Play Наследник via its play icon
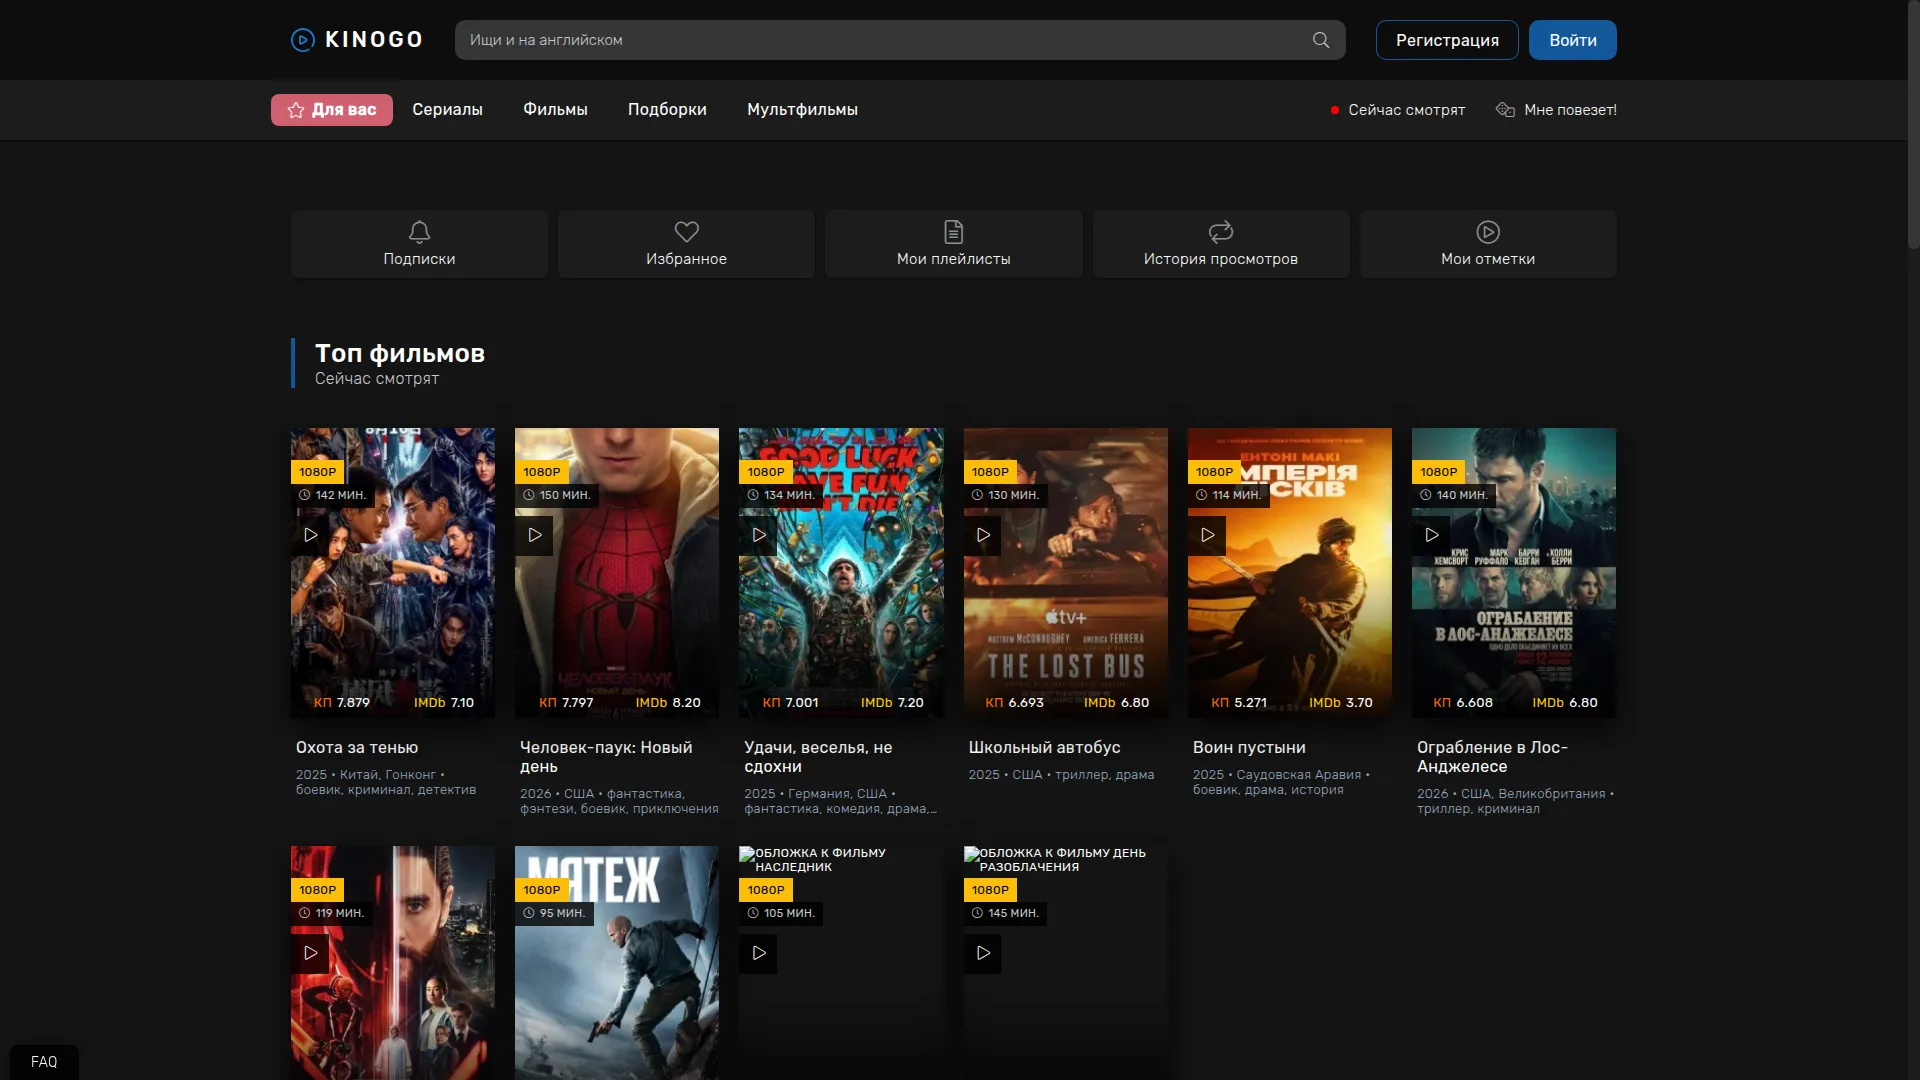Viewport: 1920px width, 1080px height. 758,953
